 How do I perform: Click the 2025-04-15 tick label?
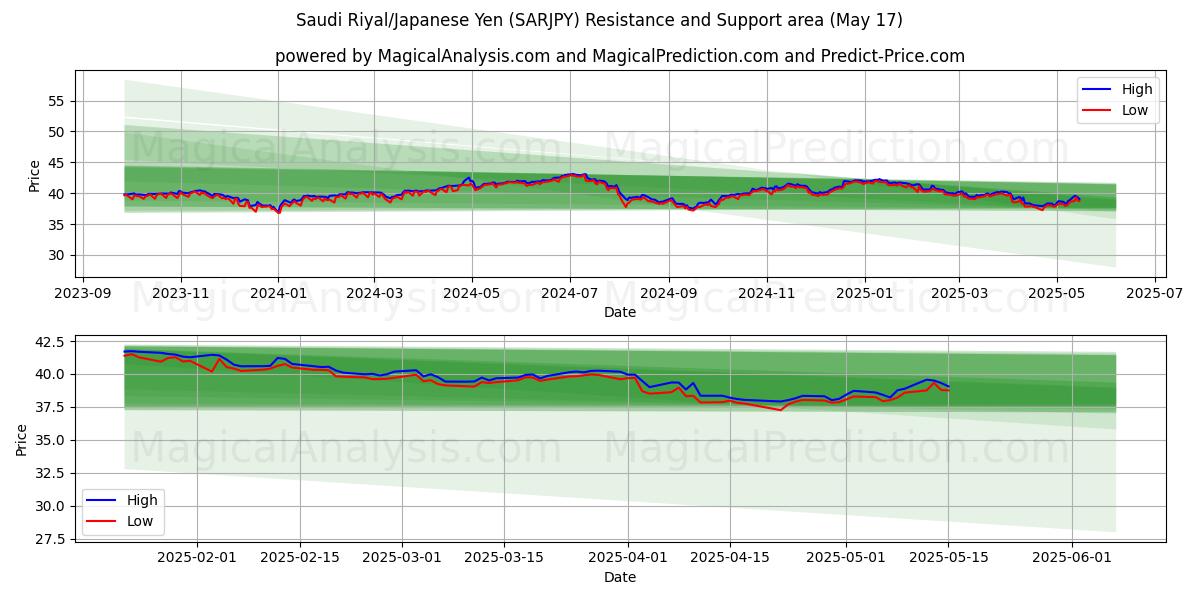[x=729, y=557]
